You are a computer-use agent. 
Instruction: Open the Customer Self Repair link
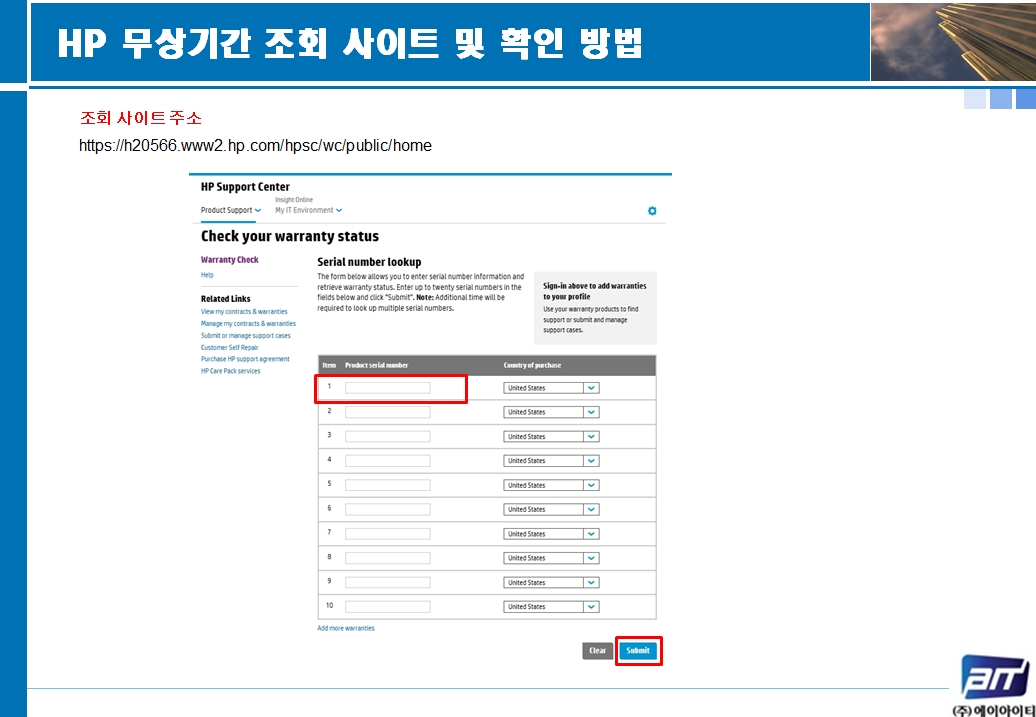coord(230,348)
